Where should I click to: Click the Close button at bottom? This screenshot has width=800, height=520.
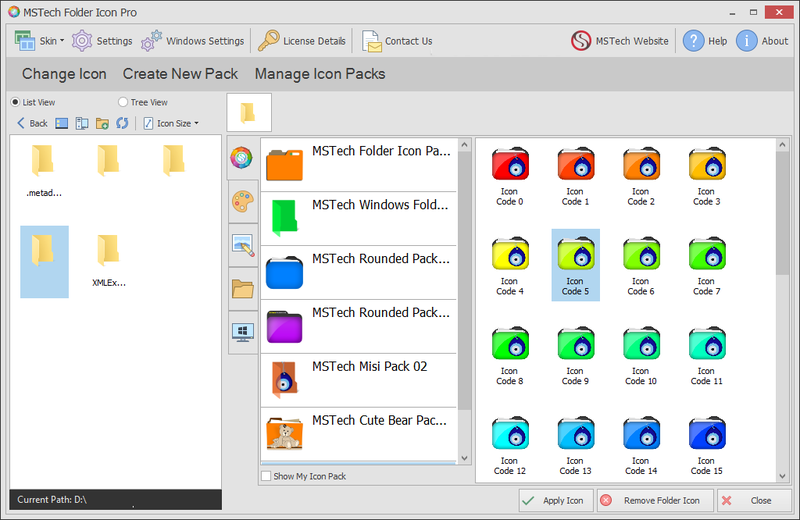tap(754, 501)
